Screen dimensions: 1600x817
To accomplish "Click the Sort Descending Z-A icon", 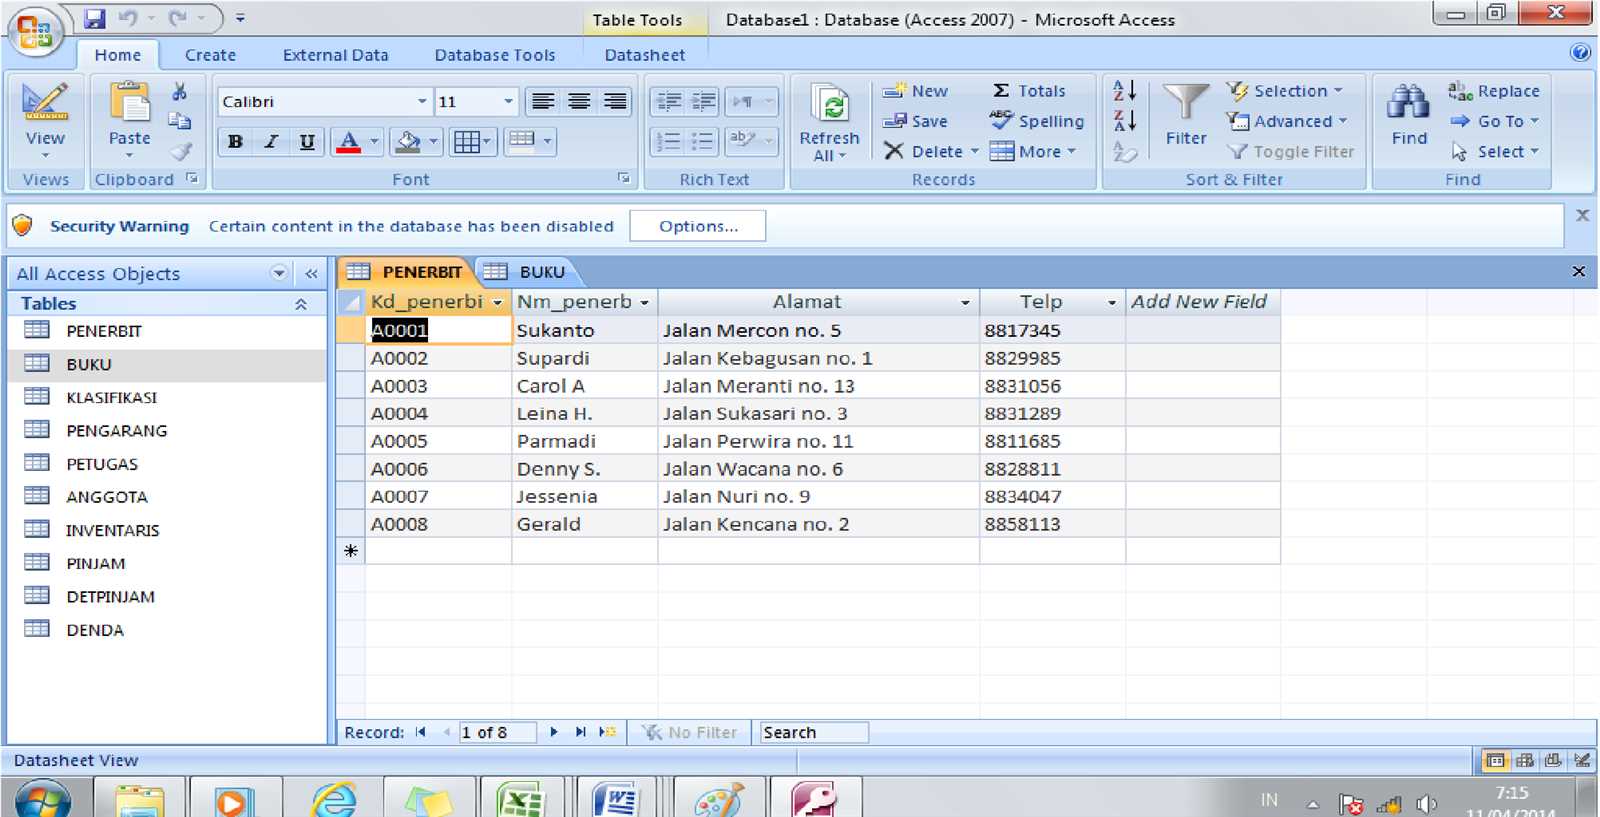I will tap(1125, 121).
